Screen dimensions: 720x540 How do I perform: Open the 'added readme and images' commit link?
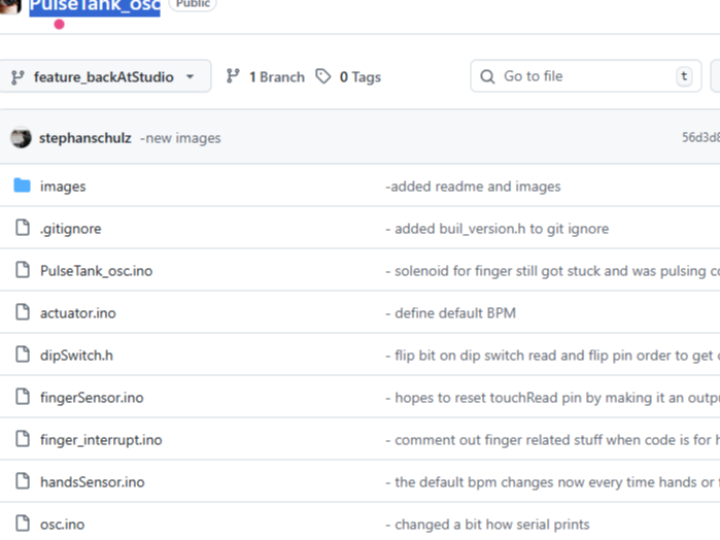tap(473, 186)
